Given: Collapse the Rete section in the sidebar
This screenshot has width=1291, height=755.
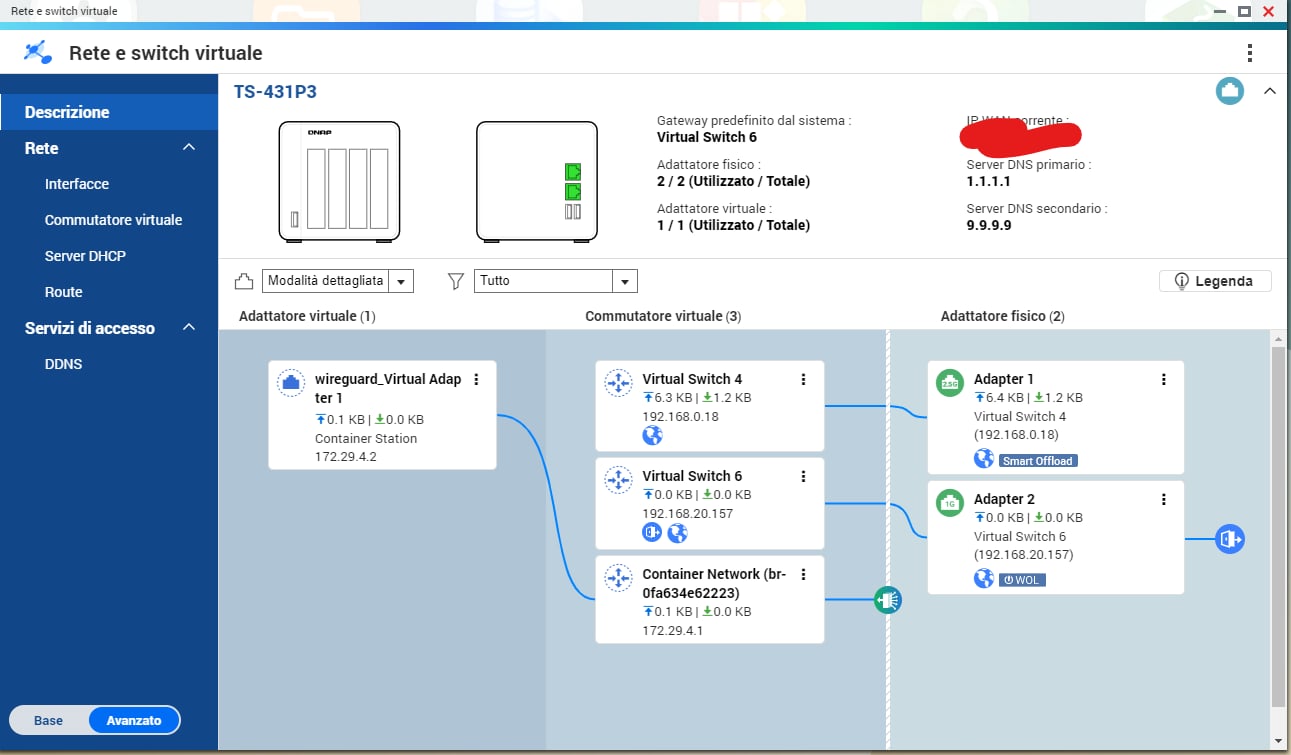Looking at the screenshot, I should pos(189,148).
